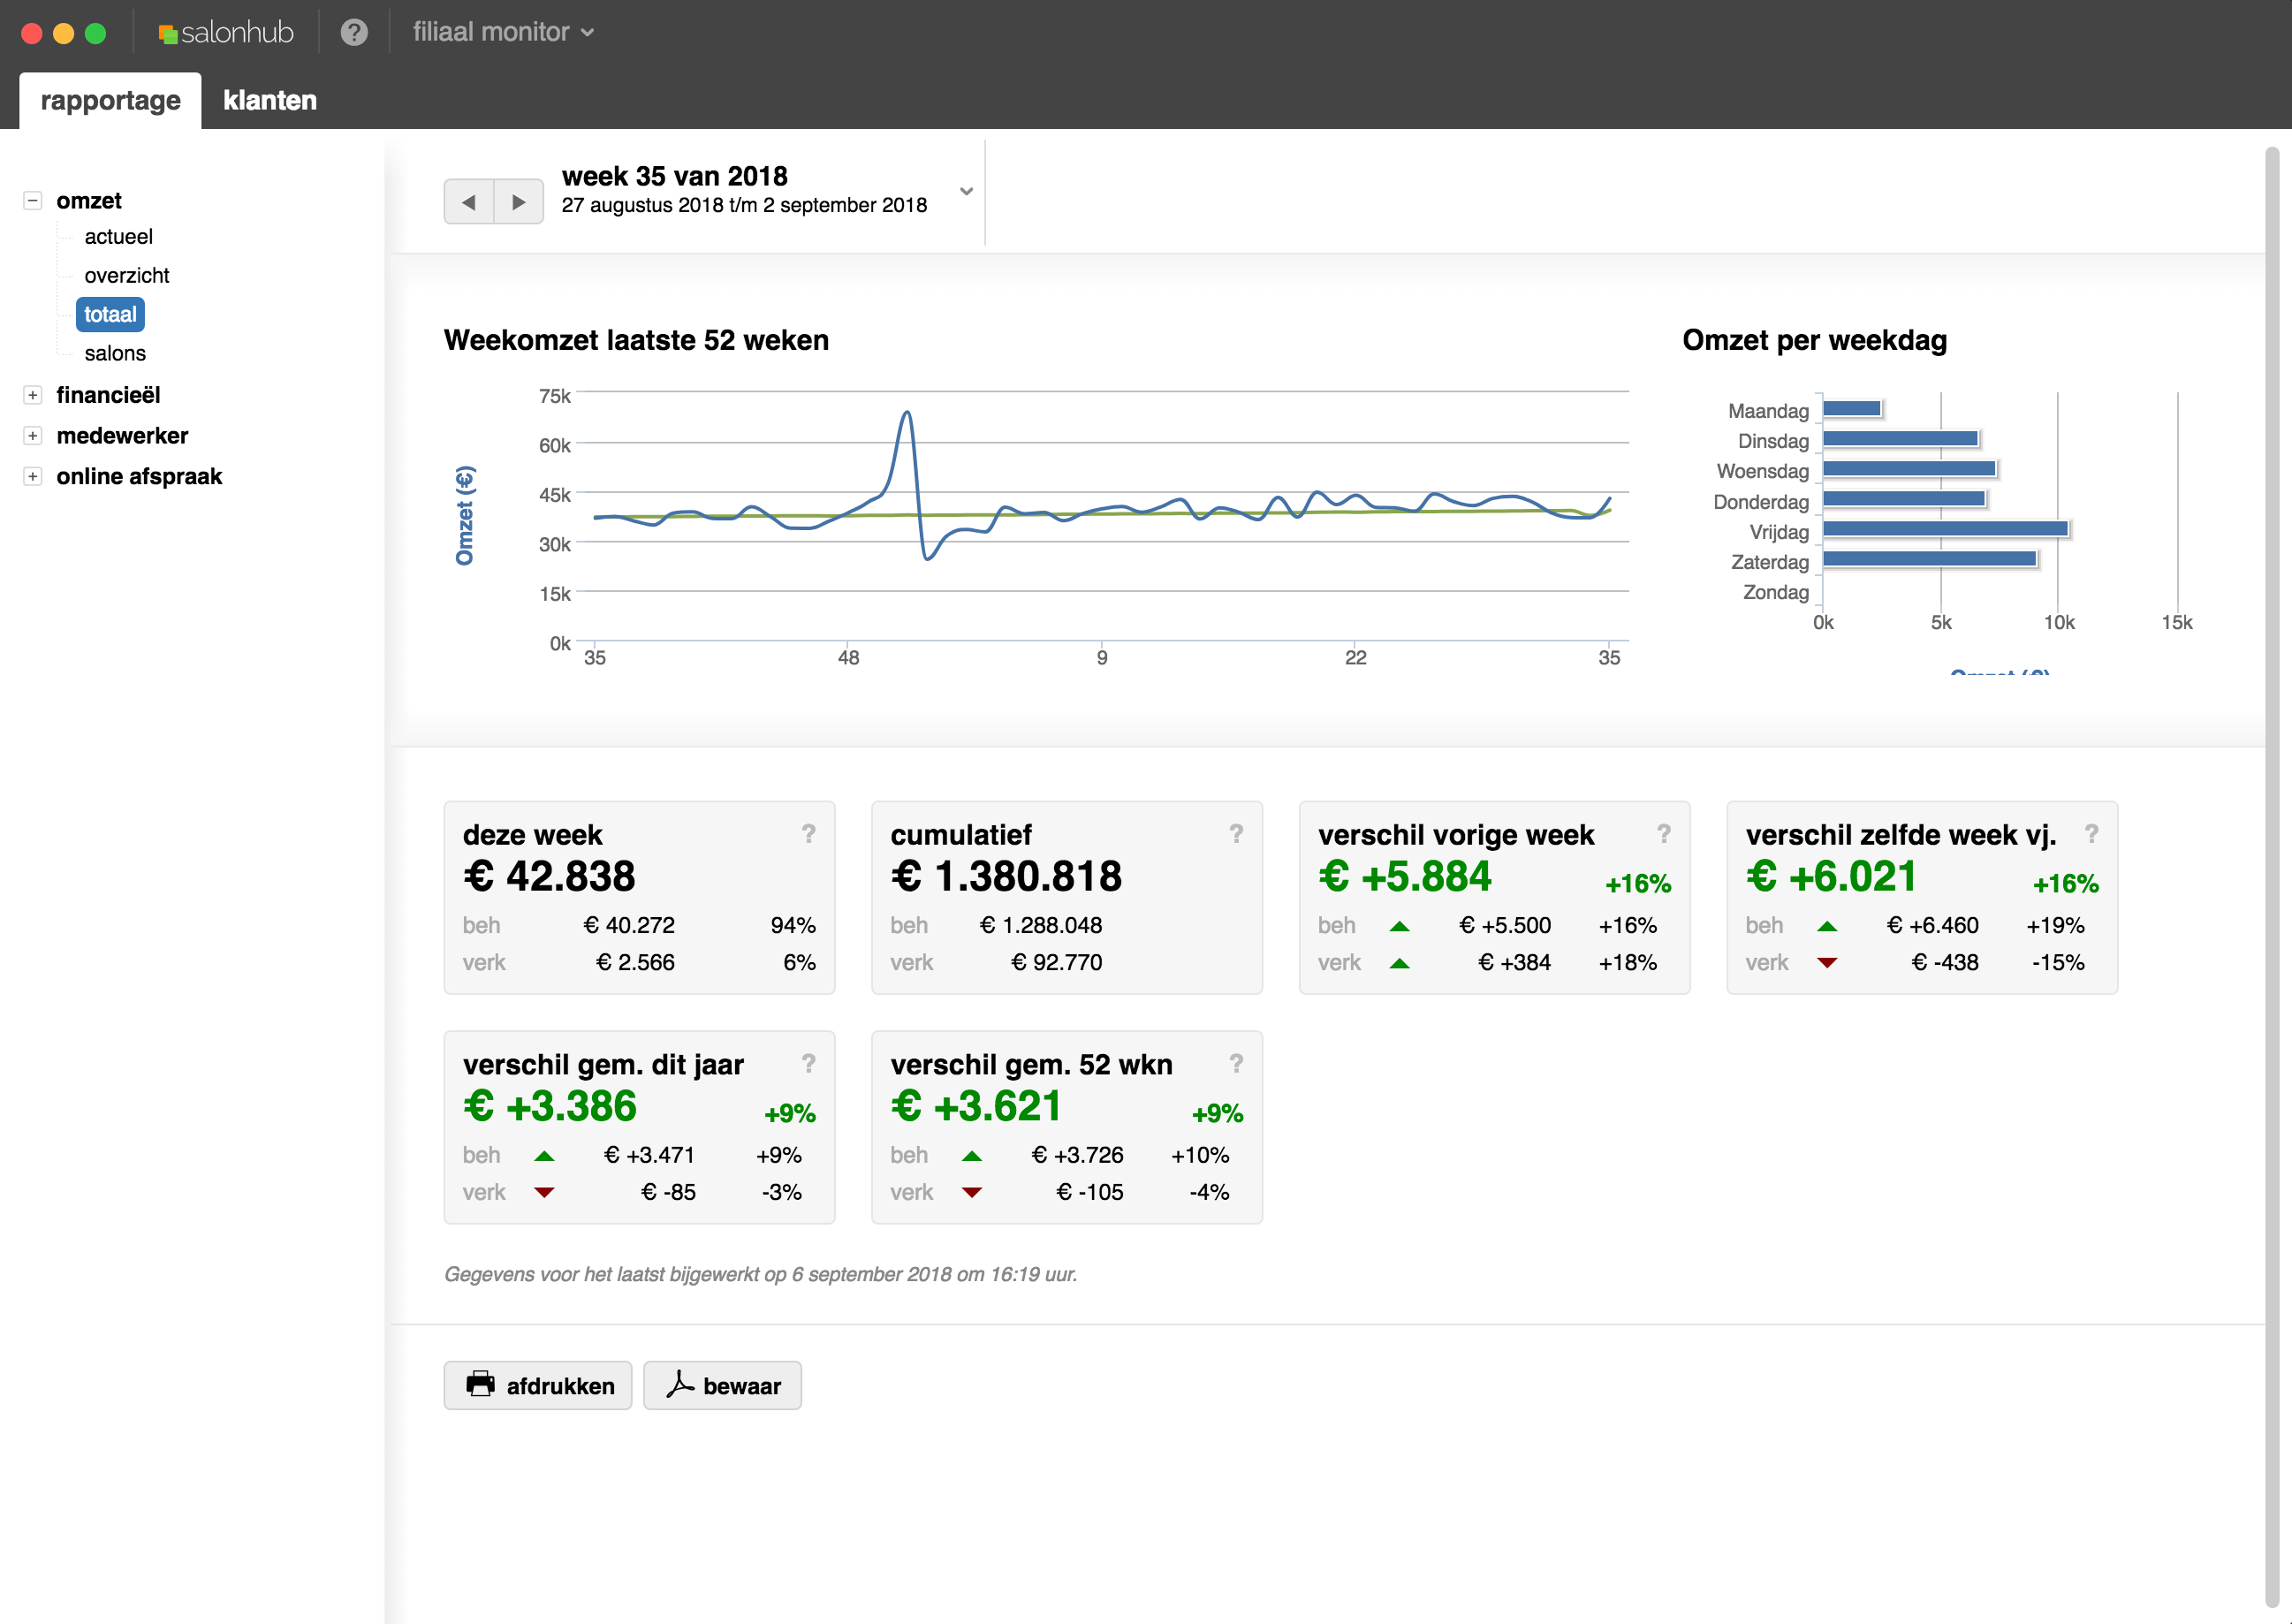The height and width of the screenshot is (1624, 2292).
Task: Open the filiaal monitor dropdown
Action: click(503, 32)
